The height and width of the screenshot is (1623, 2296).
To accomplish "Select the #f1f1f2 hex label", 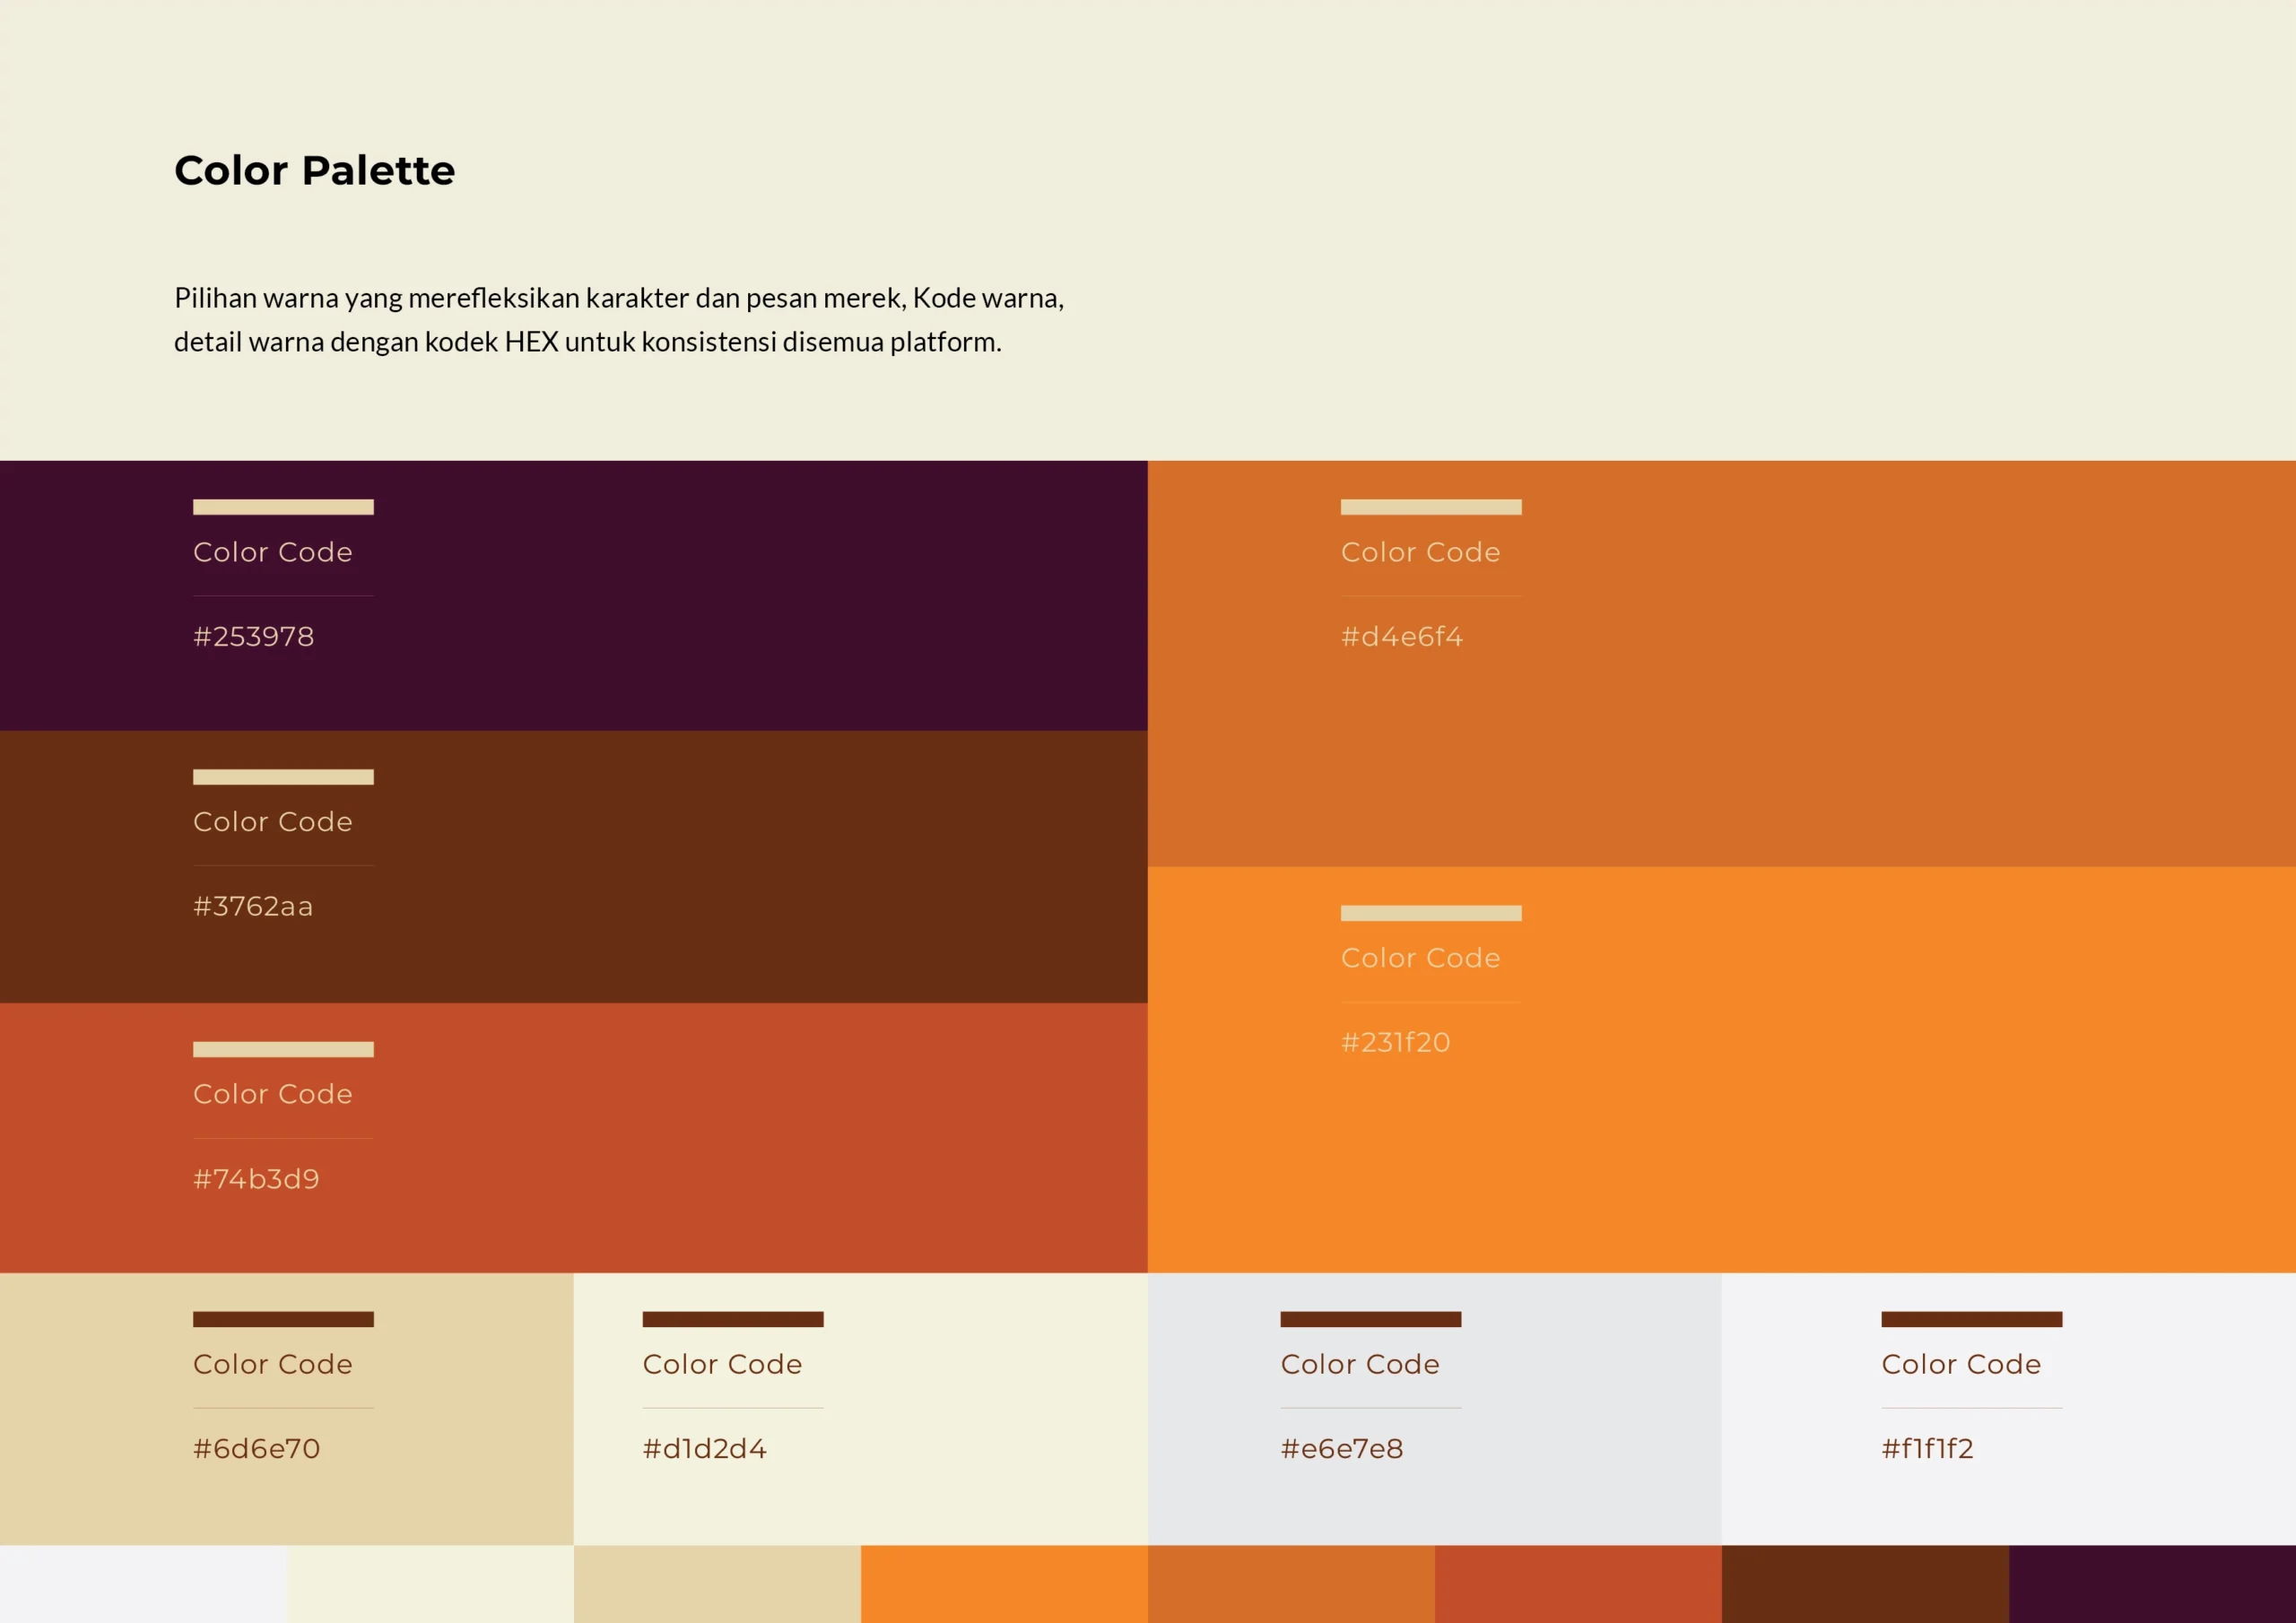I will 1927,1449.
